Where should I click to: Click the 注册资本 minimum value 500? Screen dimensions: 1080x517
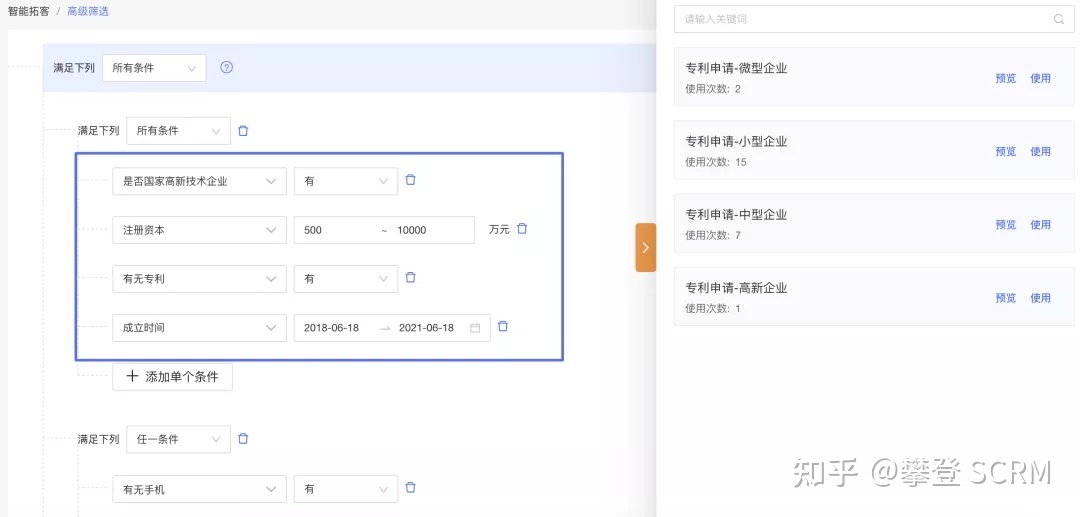click(313, 230)
